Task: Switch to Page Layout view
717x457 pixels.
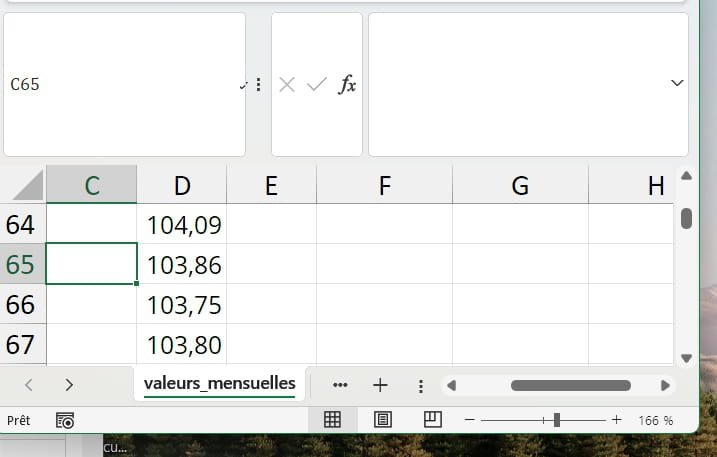Action: tap(382, 420)
